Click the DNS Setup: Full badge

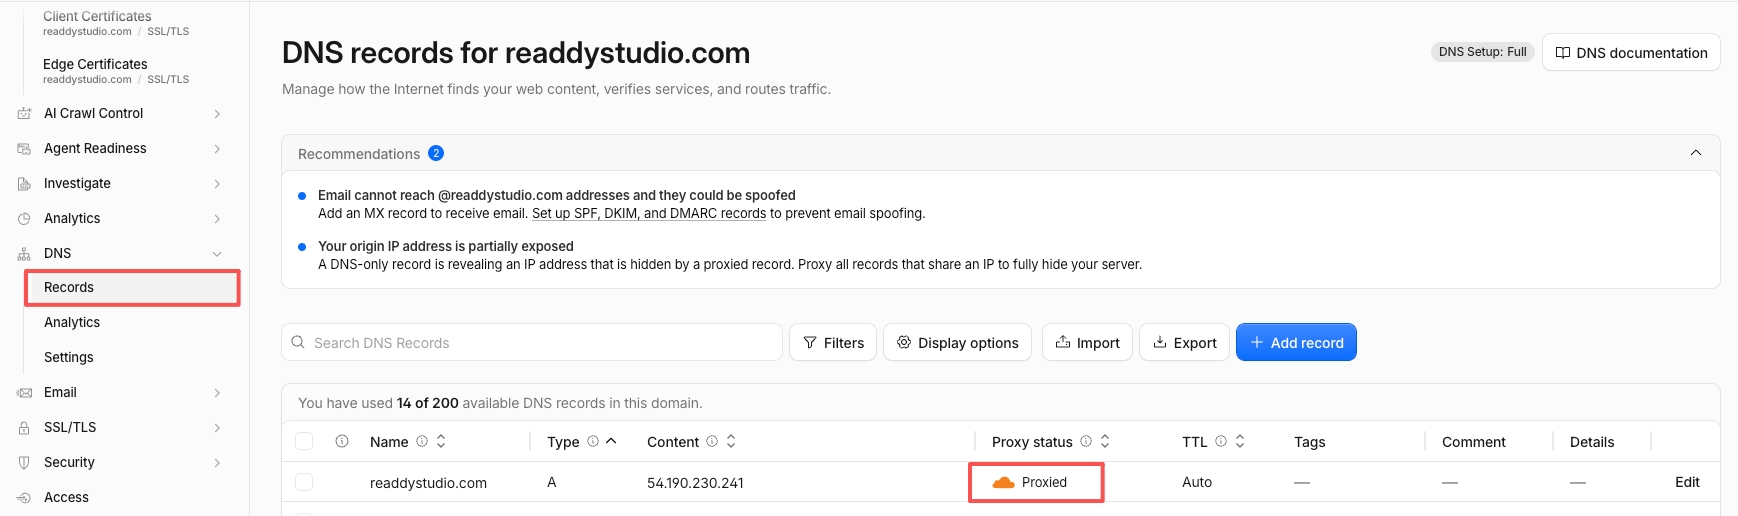(1482, 52)
